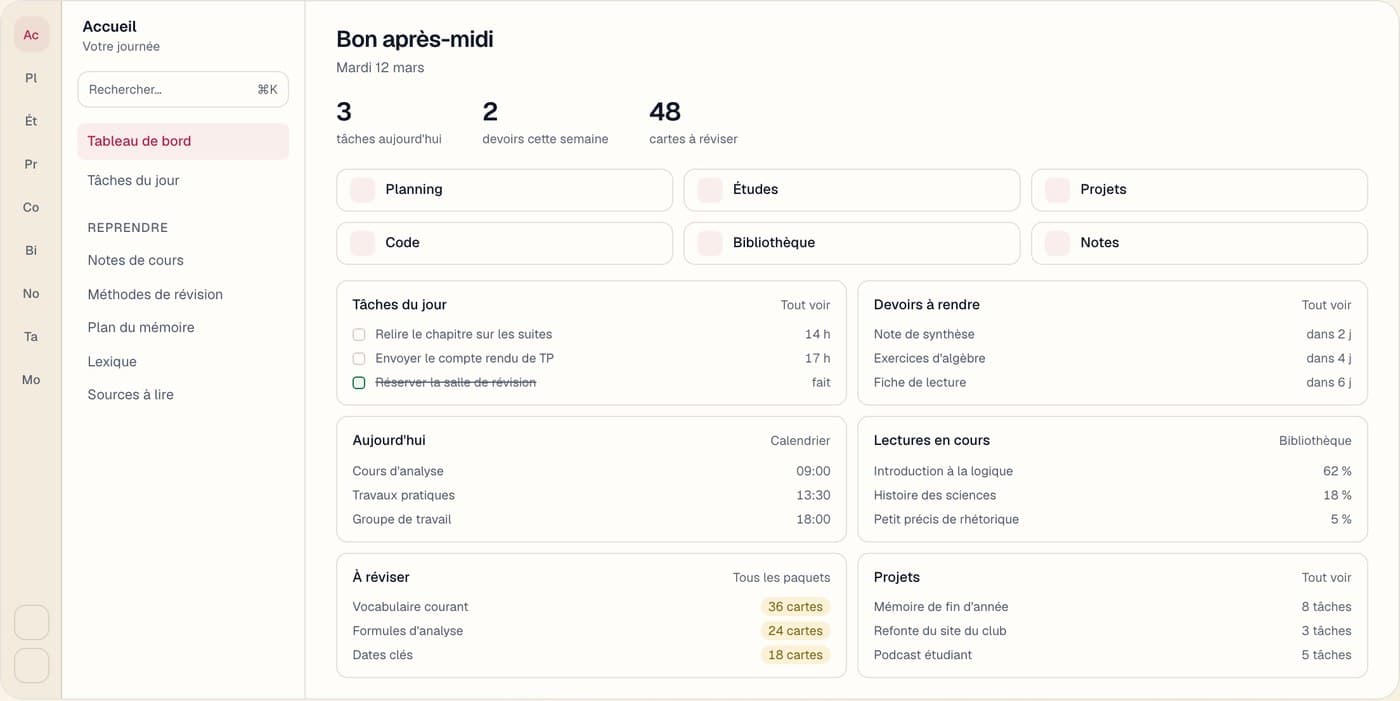Open the Ét rail item
1400x701 pixels.
click(31, 121)
